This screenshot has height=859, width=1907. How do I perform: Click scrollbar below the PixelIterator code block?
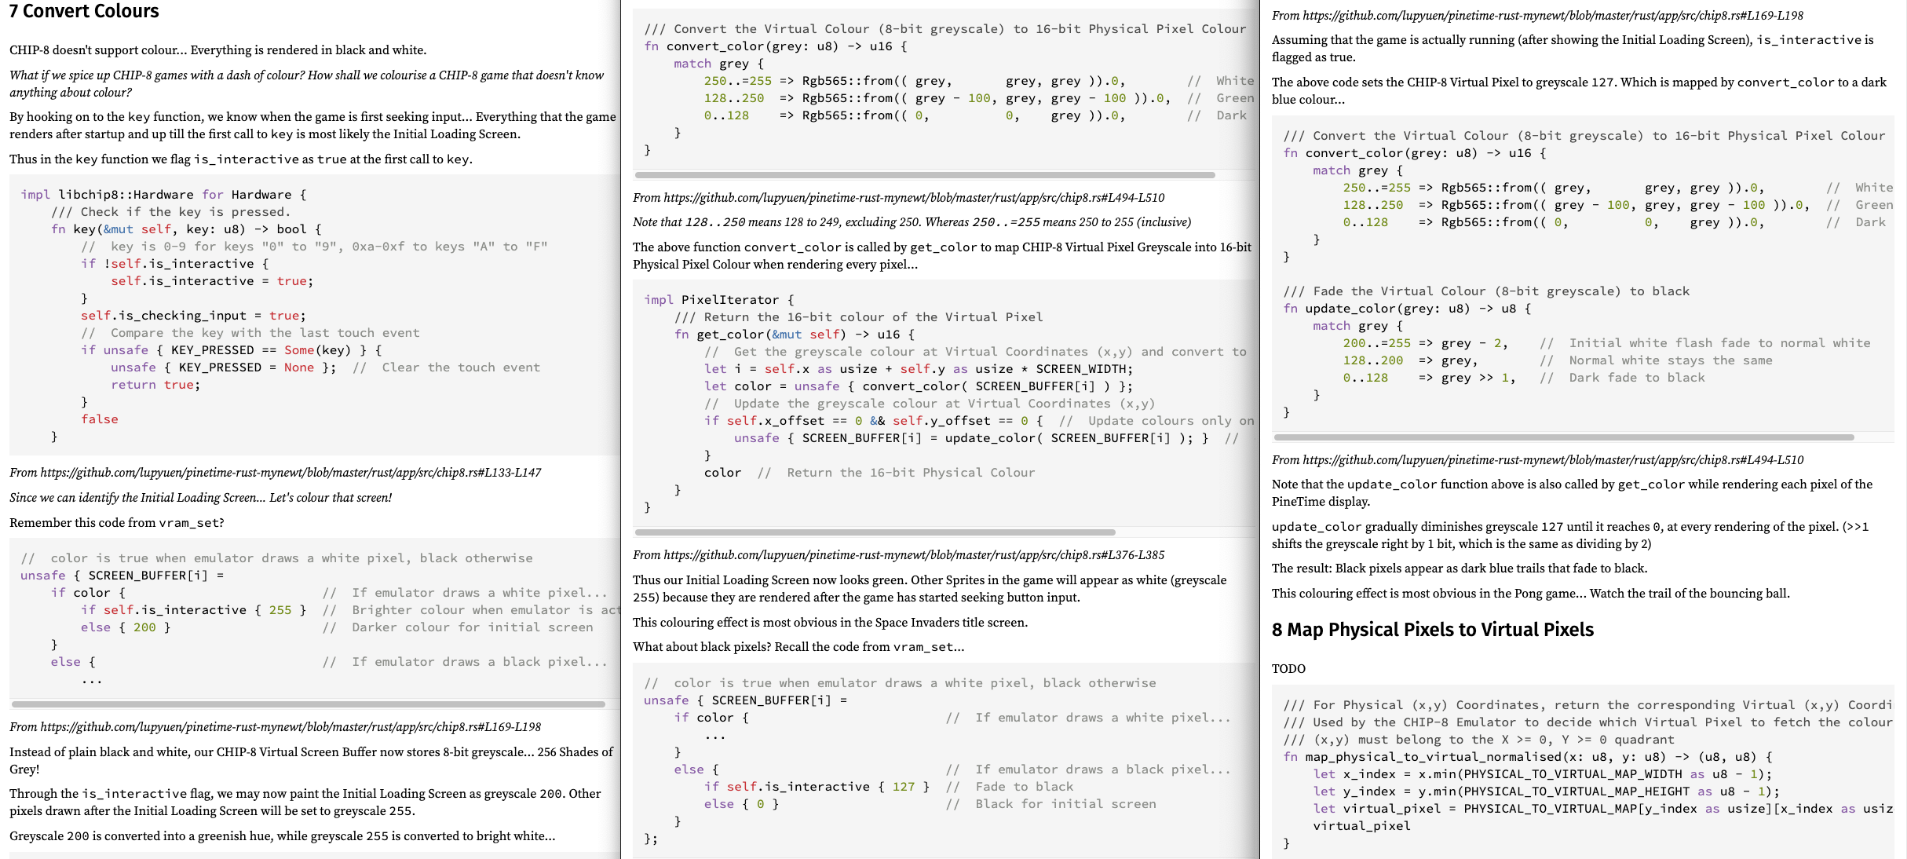point(875,532)
